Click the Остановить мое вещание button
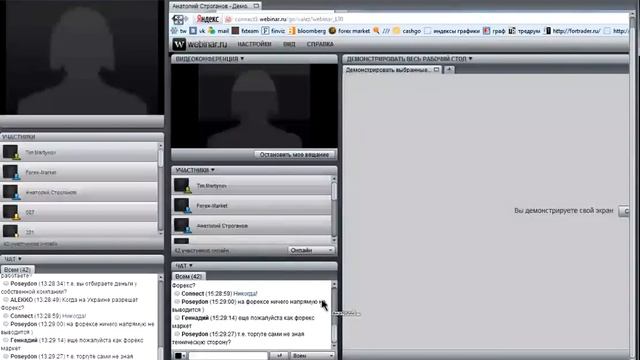Viewport: 640px width, 360px height. (x=294, y=155)
